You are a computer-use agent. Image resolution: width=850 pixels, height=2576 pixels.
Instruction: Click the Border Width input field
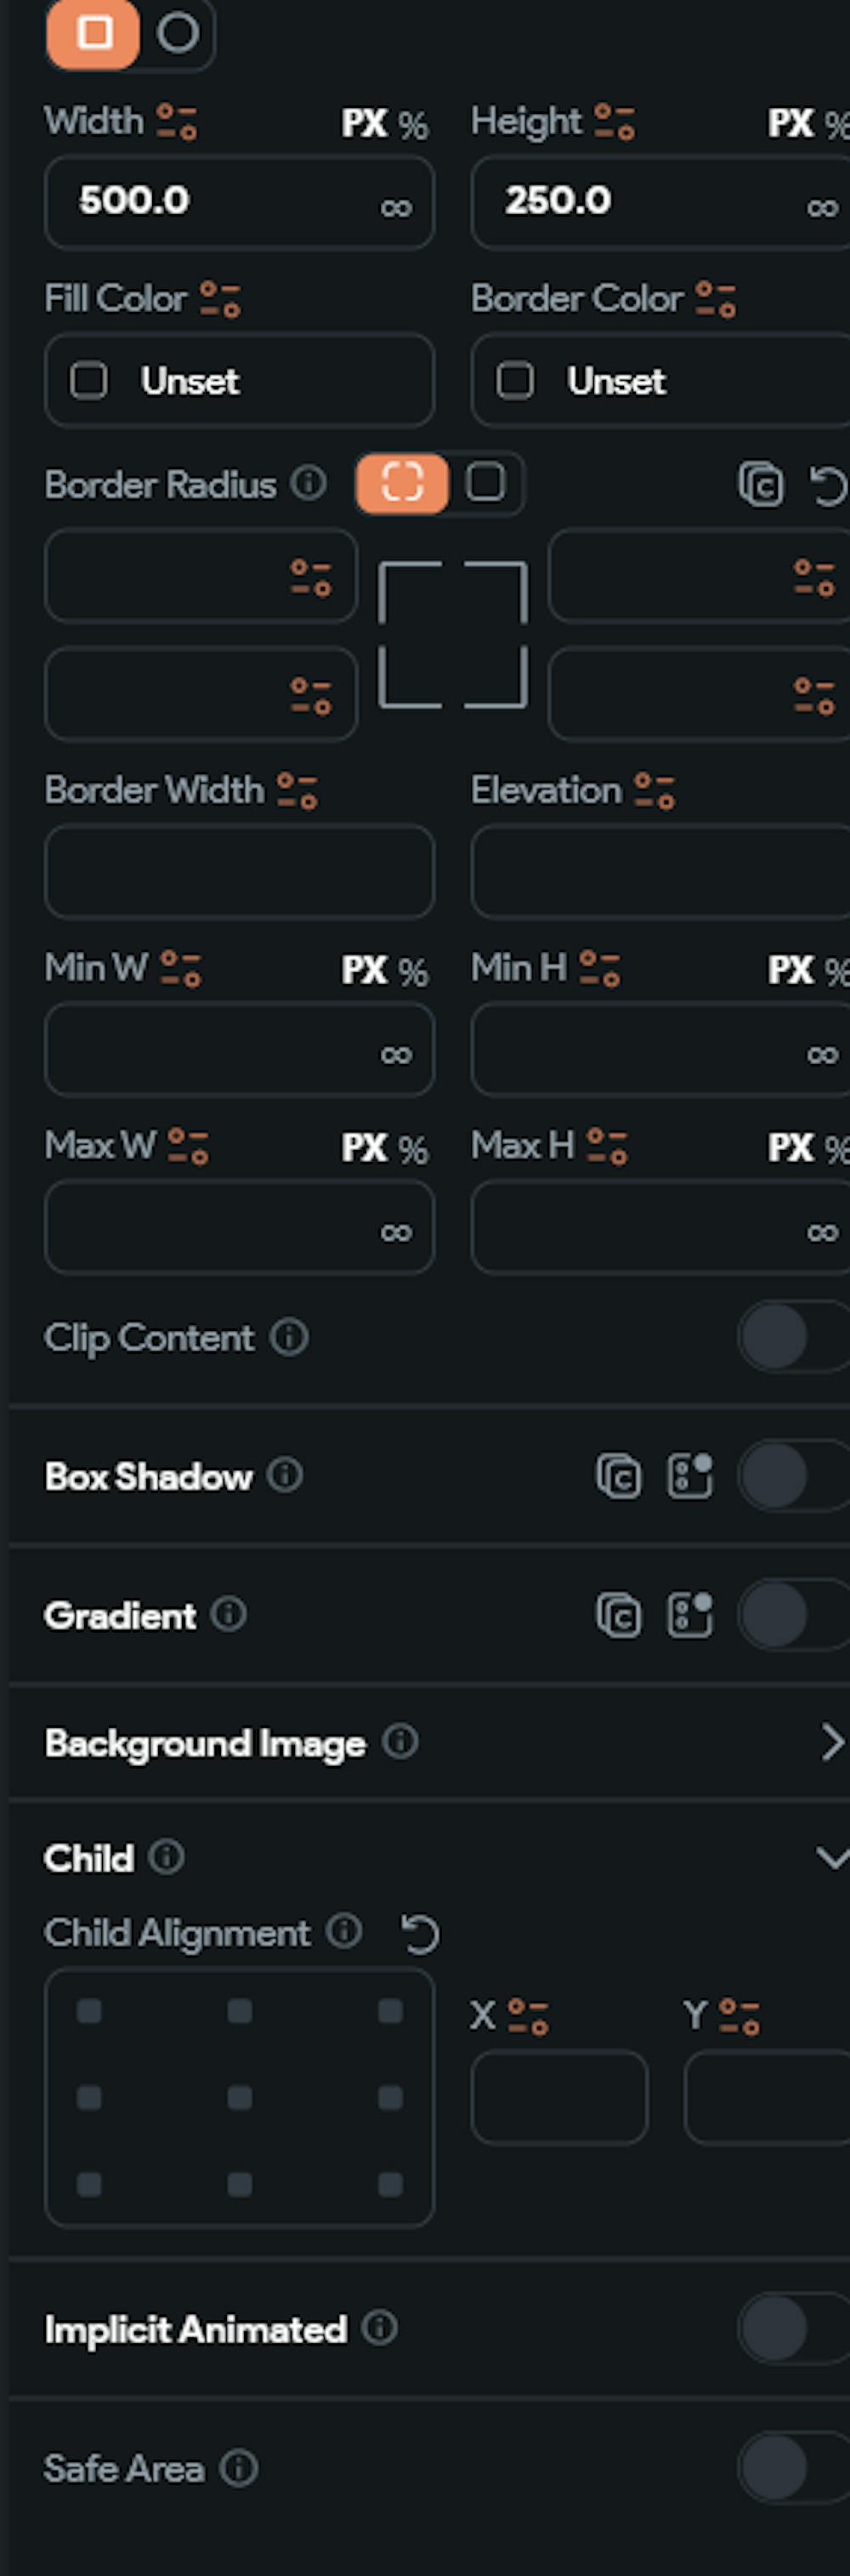pos(239,871)
